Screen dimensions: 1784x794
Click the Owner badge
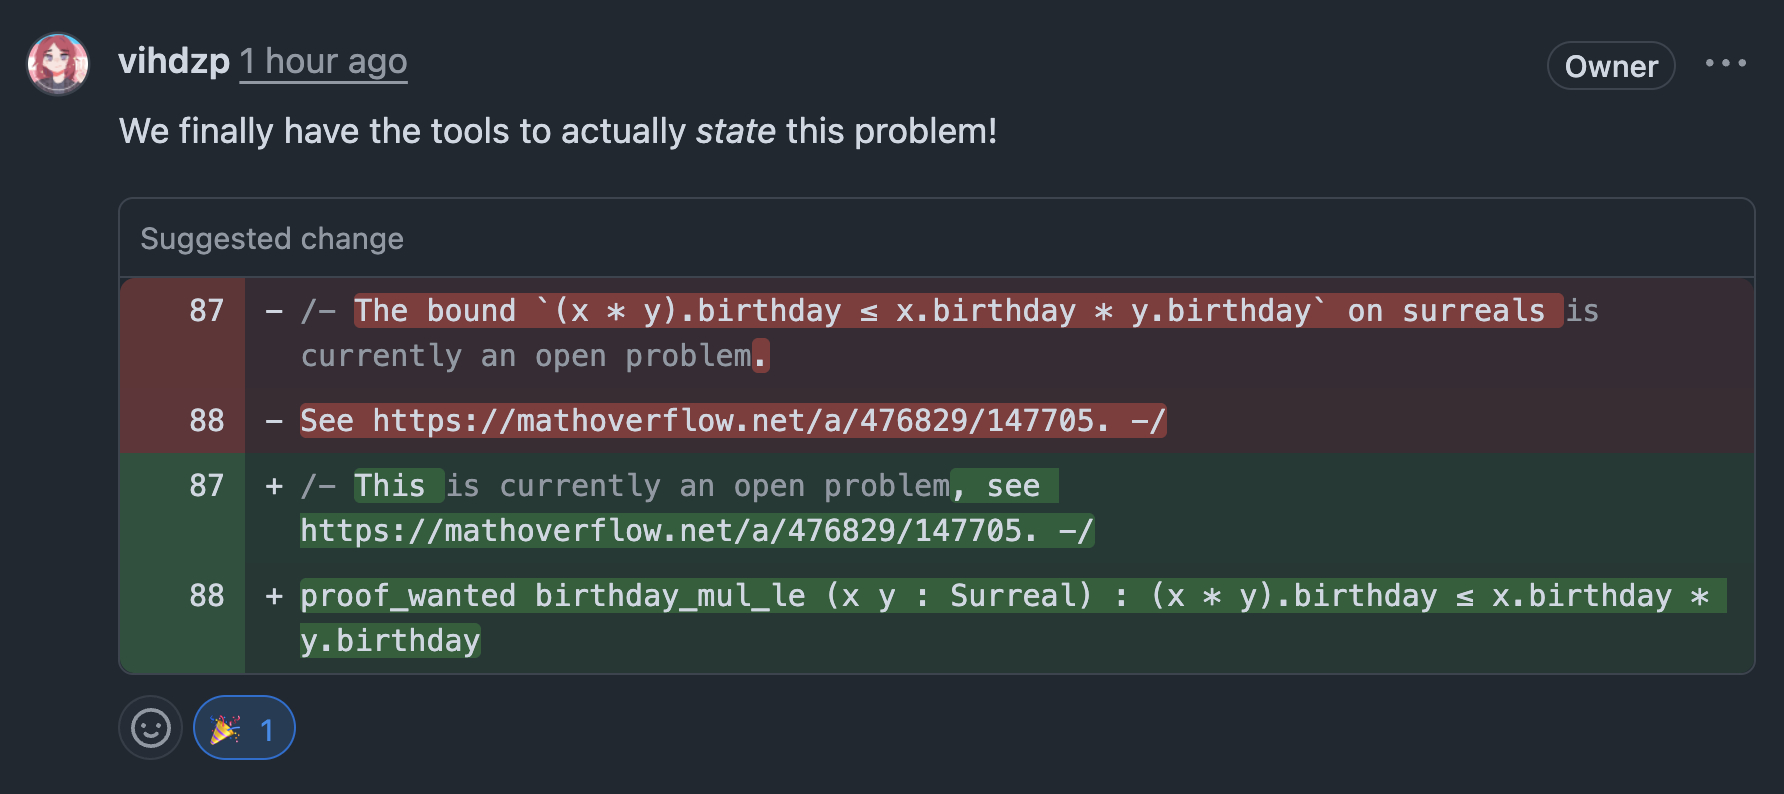[1610, 66]
